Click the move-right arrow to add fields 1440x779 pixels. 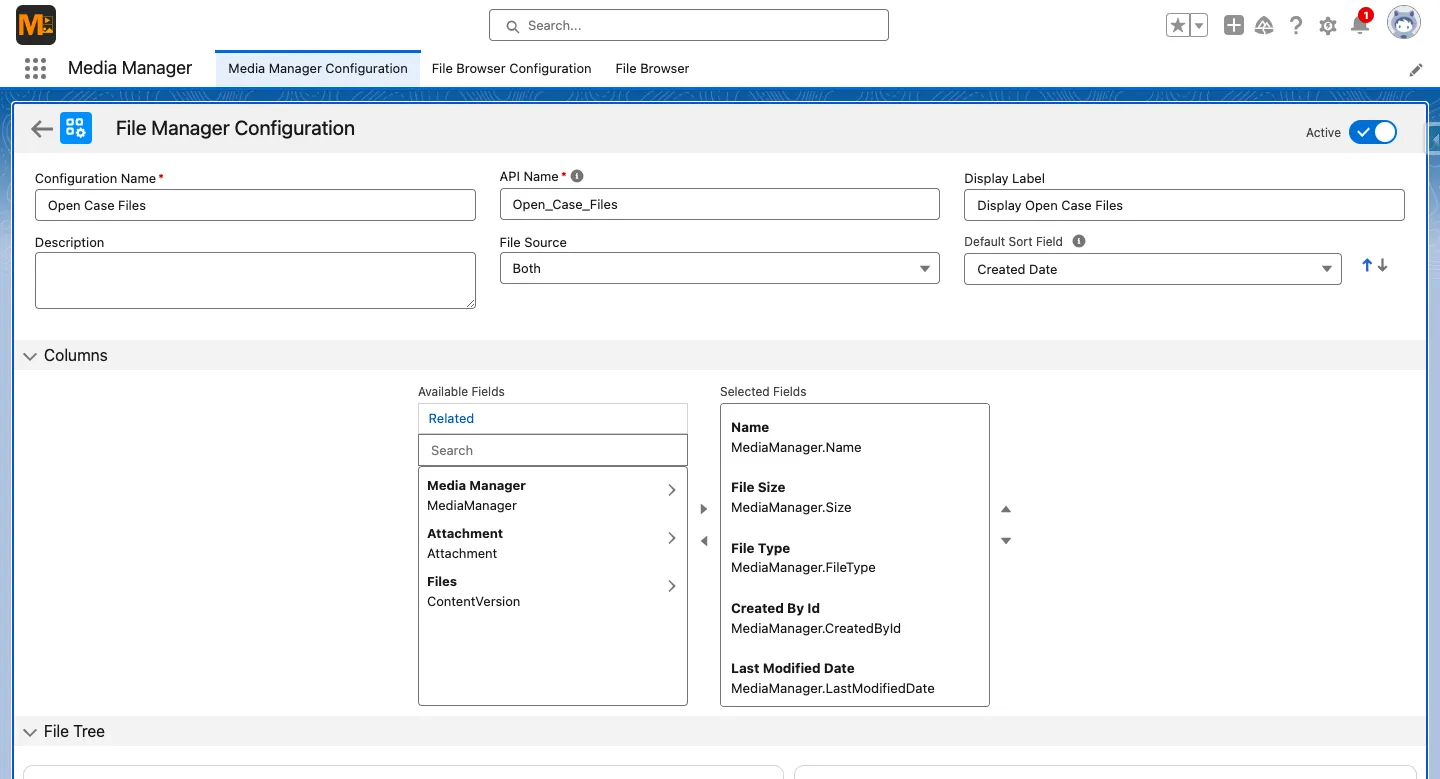click(703, 508)
